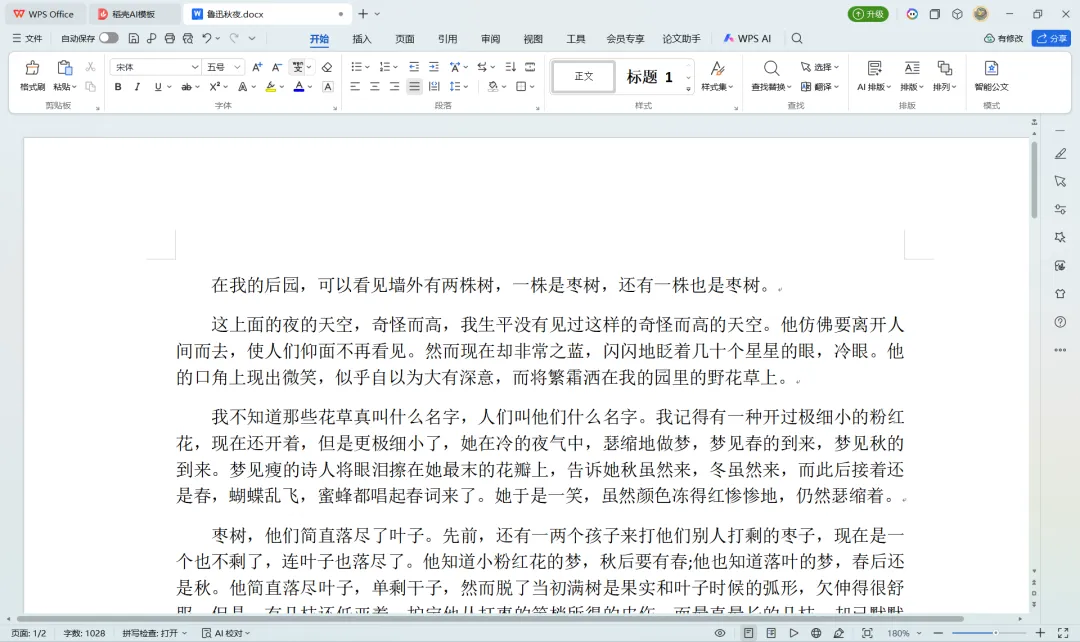Click the blue font color A swatch
The image size is (1080, 642).
[299, 87]
